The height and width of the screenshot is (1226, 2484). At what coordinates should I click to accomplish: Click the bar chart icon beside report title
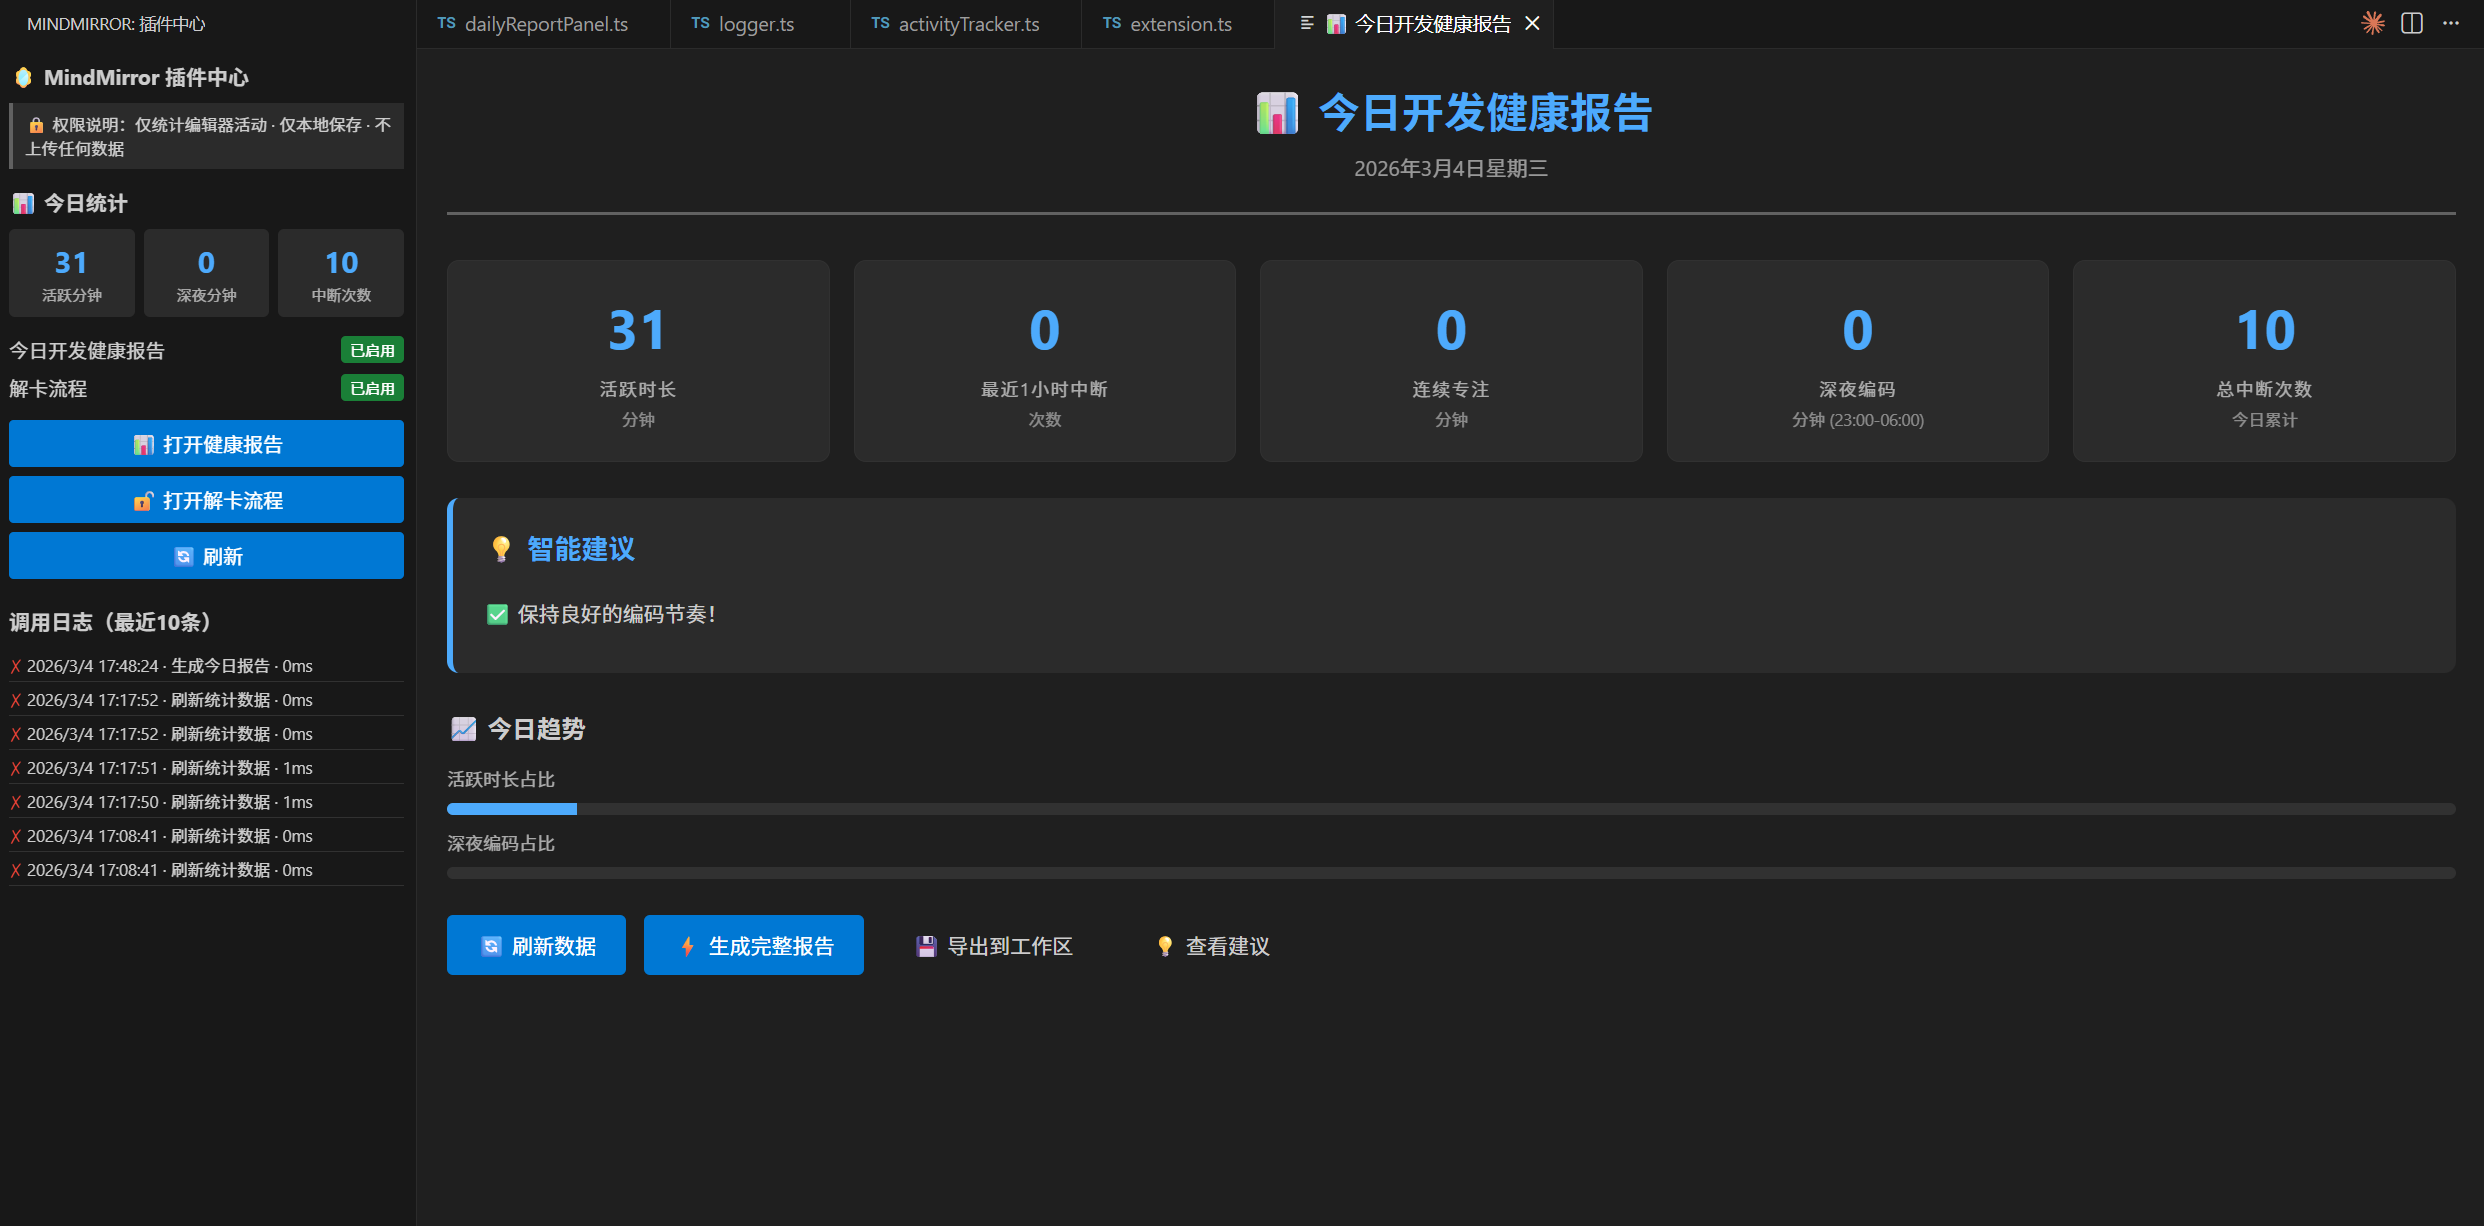tap(1277, 113)
